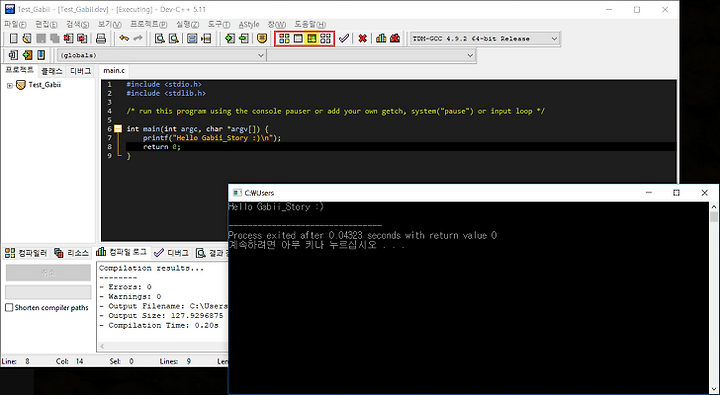Click the 'Process exited after' line in console
The width and height of the screenshot is (720, 395).
(362, 236)
